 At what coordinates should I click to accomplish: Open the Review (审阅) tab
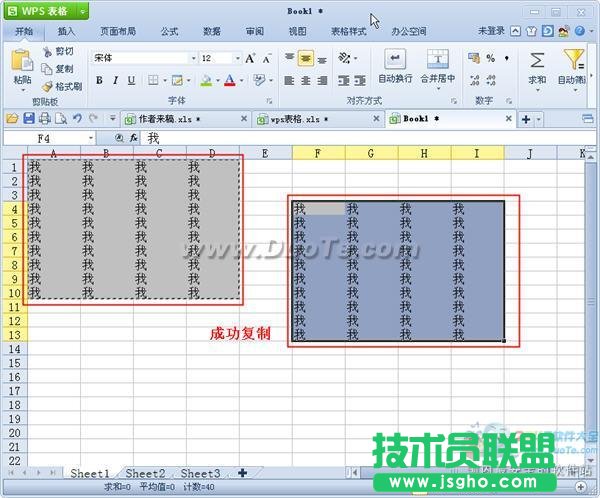point(255,31)
